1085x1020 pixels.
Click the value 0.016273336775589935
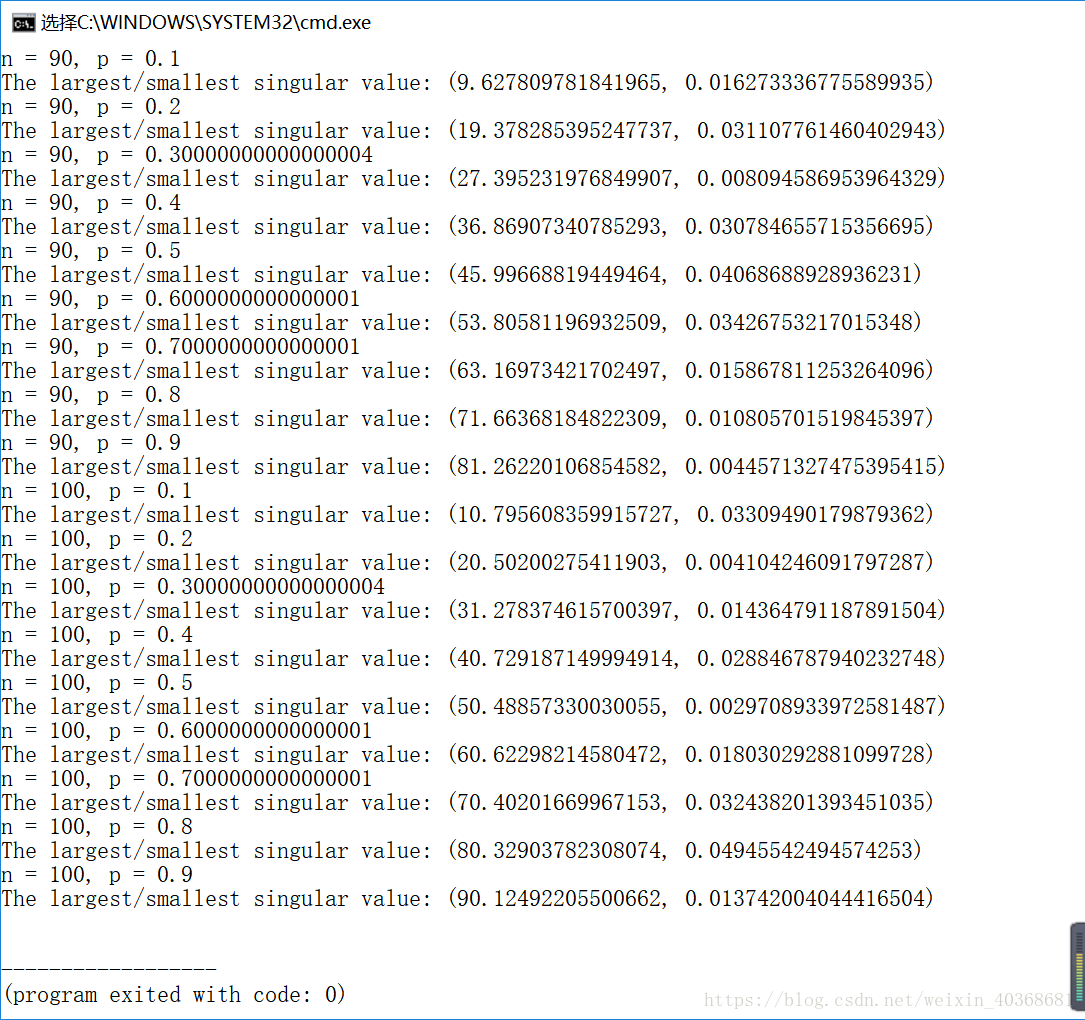pos(803,83)
